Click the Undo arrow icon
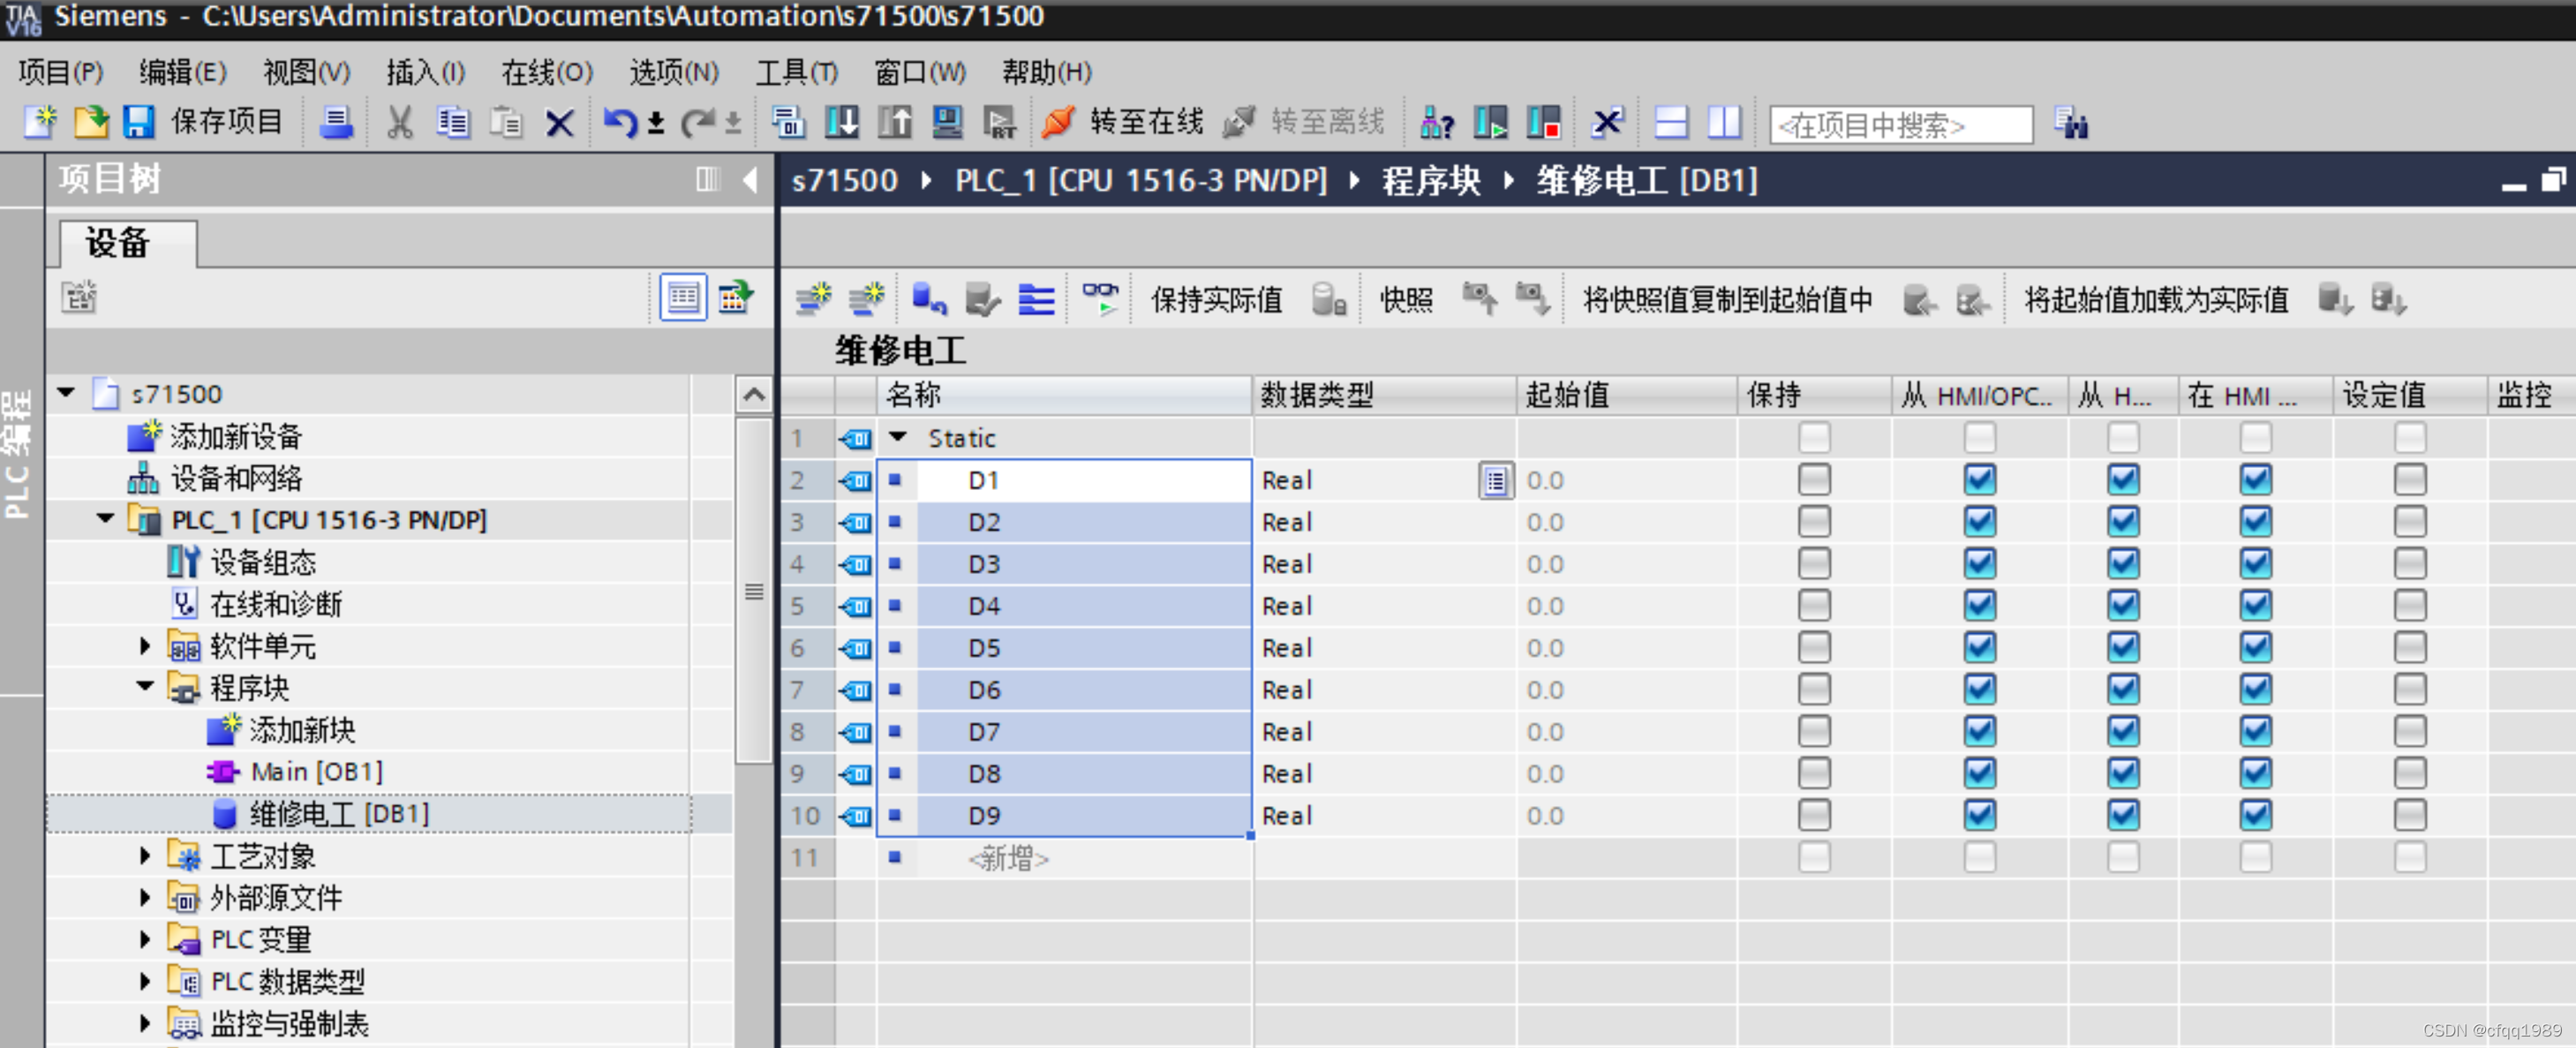 [619, 123]
